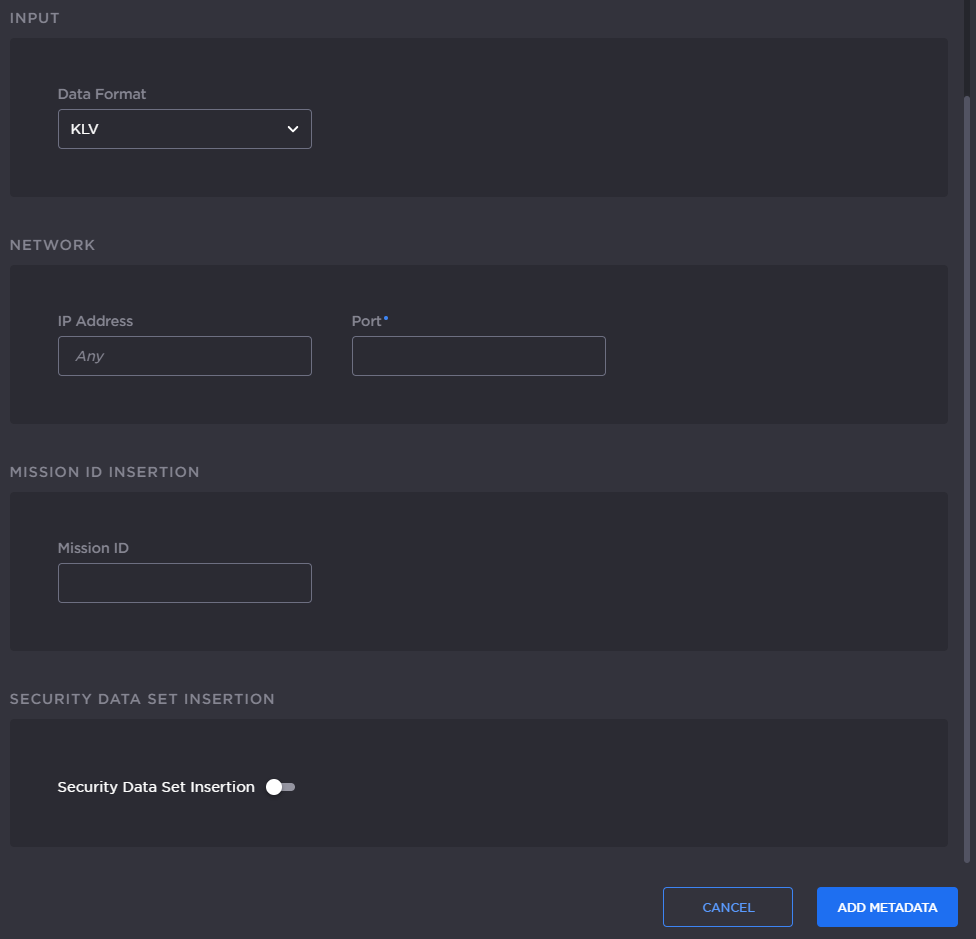The height and width of the screenshot is (939, 976).
Task: Open the Data Format dropdown
Action: click(184, 129)
